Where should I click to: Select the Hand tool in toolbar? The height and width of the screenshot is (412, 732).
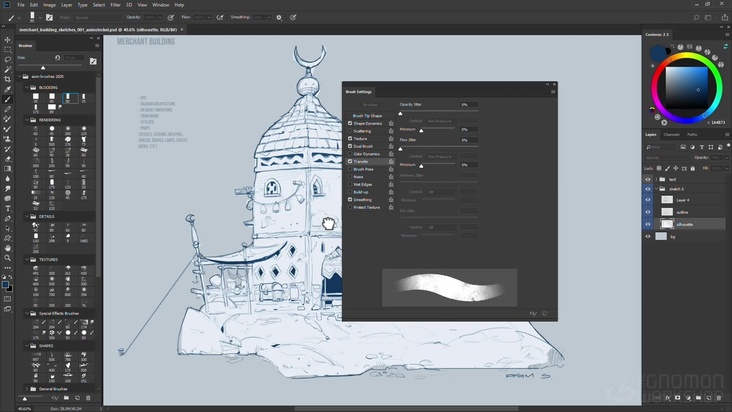pyautogui.click(x=7, y=248)
